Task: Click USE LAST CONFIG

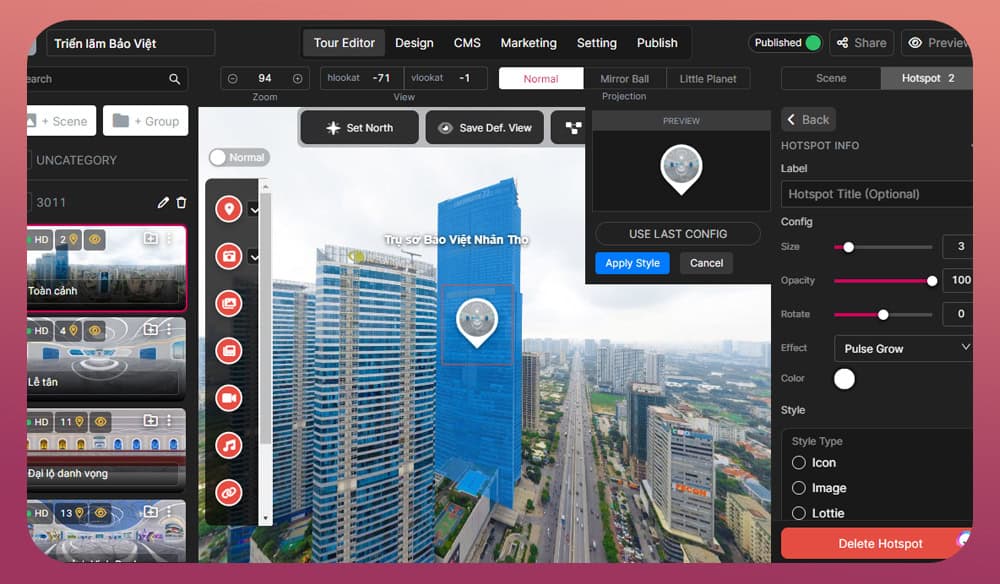Action: click(x=677, y=233)
